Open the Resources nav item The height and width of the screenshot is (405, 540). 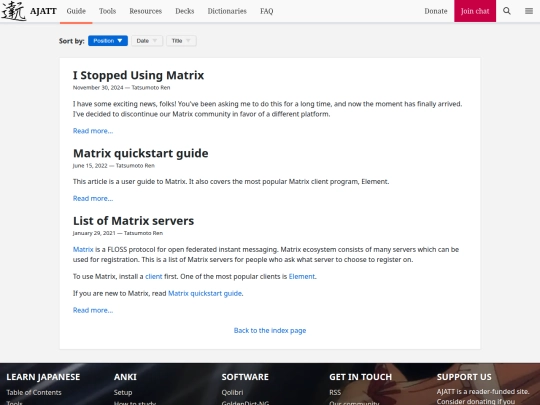[x=146, y=11]
